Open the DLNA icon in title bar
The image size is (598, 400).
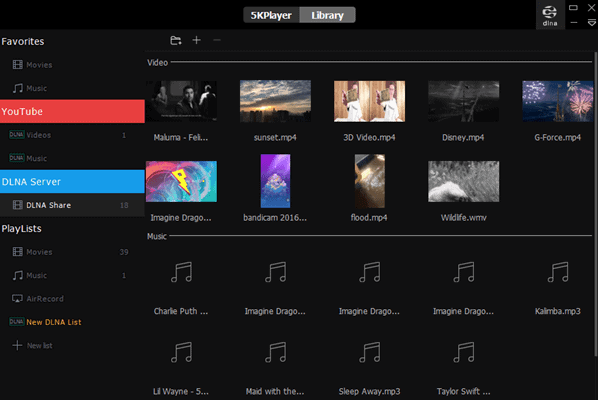(550, 15)
